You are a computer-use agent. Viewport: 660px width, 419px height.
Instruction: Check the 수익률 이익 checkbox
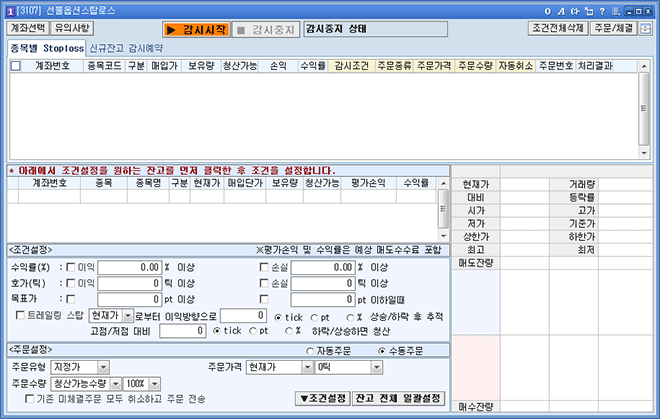click(x=68, y=268)
